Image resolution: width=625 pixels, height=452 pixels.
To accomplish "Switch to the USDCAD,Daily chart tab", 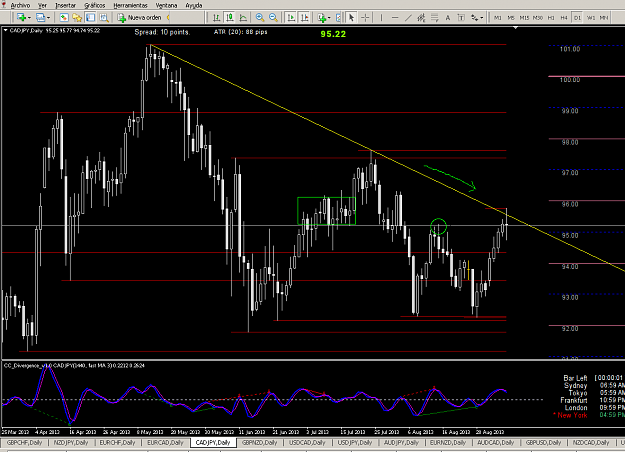I will click(x=307, y=442).
